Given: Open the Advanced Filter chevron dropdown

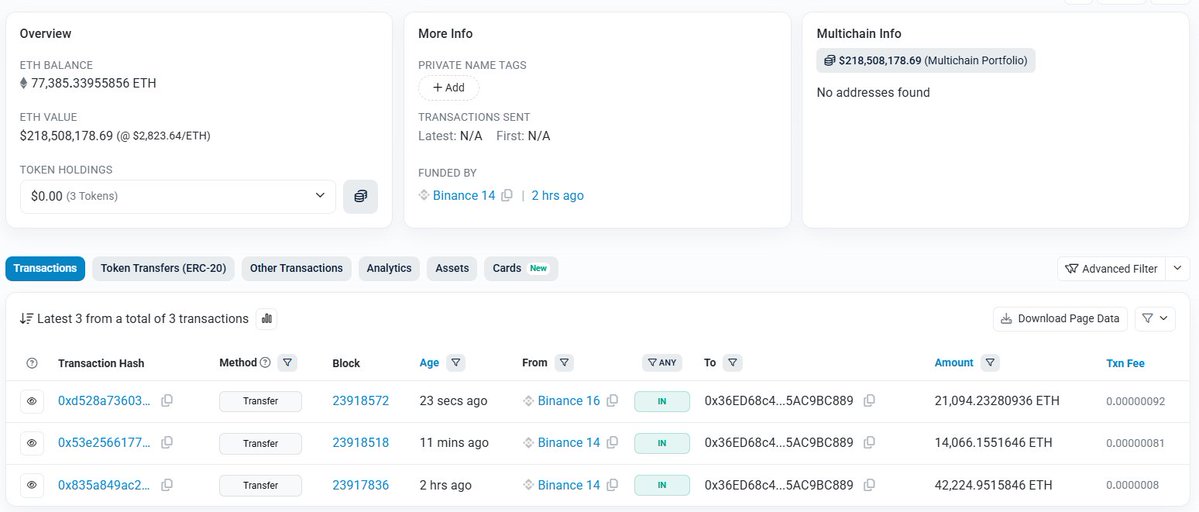Looking at the screenshot, I should 1179,268.
